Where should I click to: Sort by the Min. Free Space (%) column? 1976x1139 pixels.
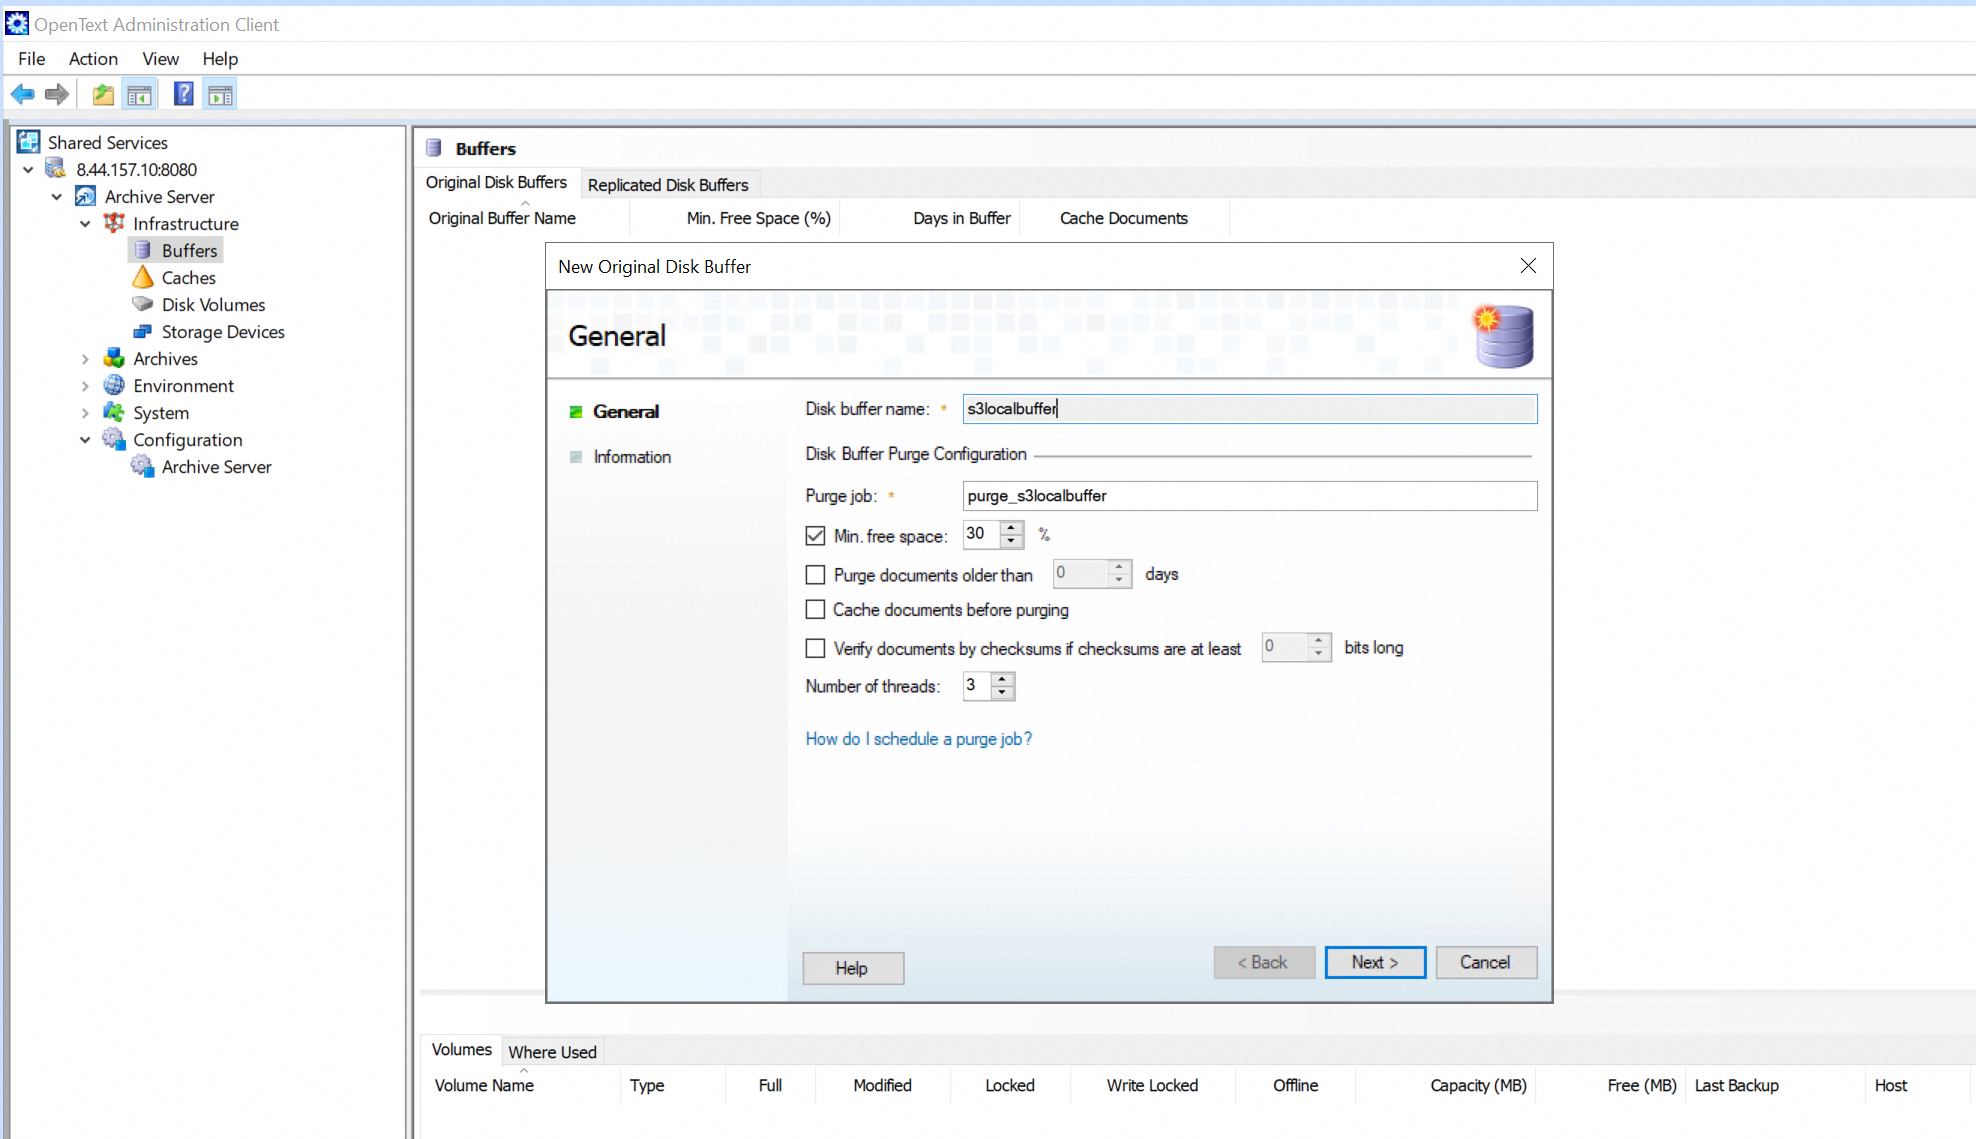click(759, 218)
